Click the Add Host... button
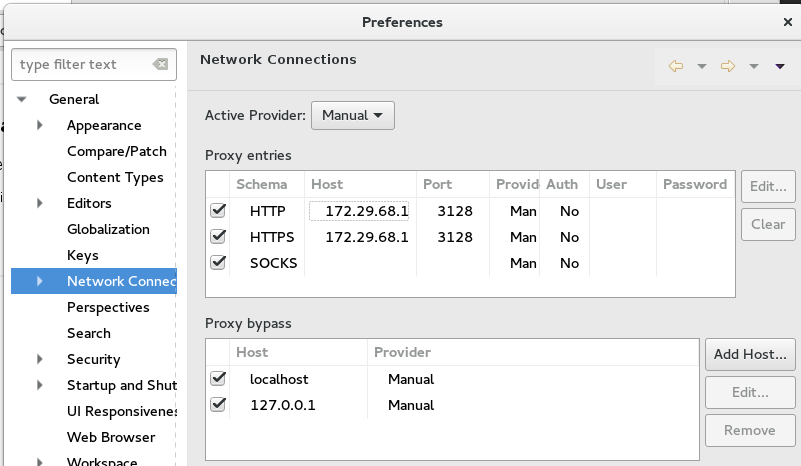This screenshot has width=801, height=466. (x=750, y=354)
